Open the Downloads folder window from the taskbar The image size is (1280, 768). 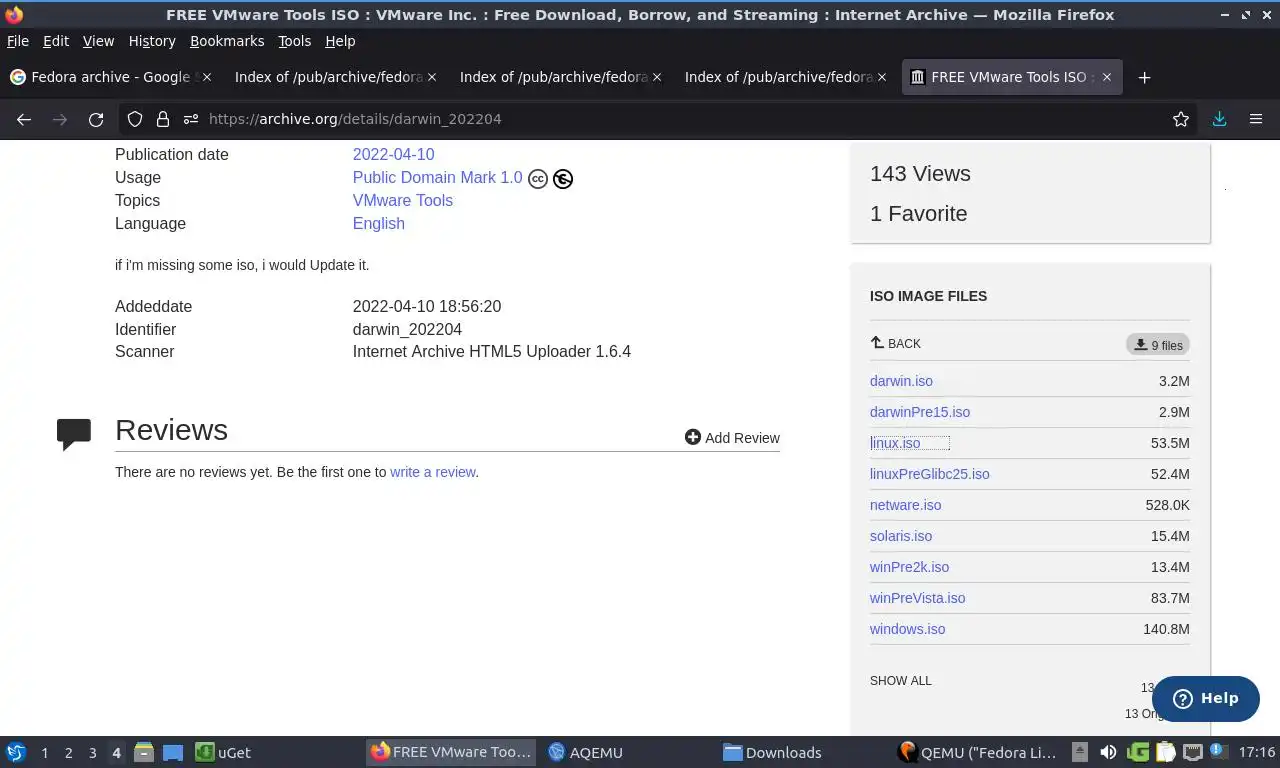pos(773,752)
